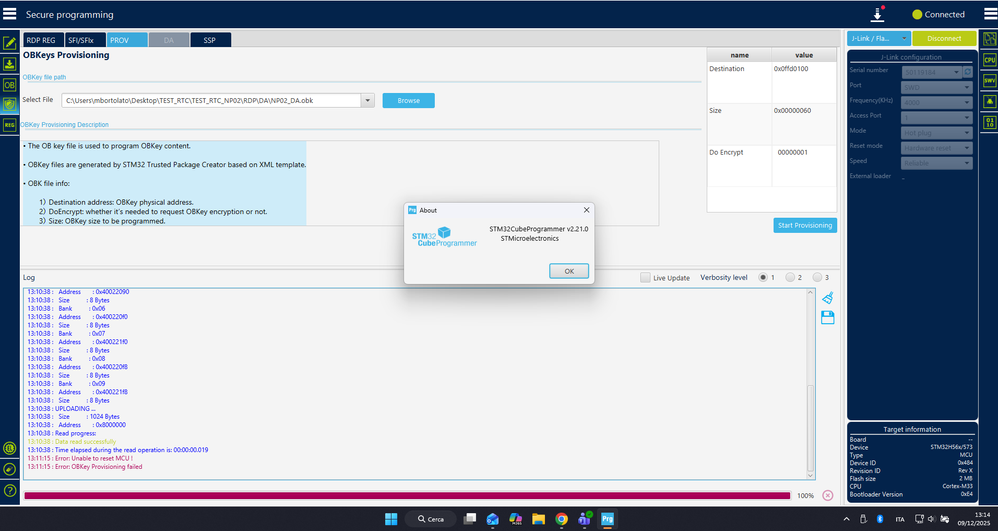Open Microsoft Teams from the taskbar

pyautogui.click(x=584, y=519)
